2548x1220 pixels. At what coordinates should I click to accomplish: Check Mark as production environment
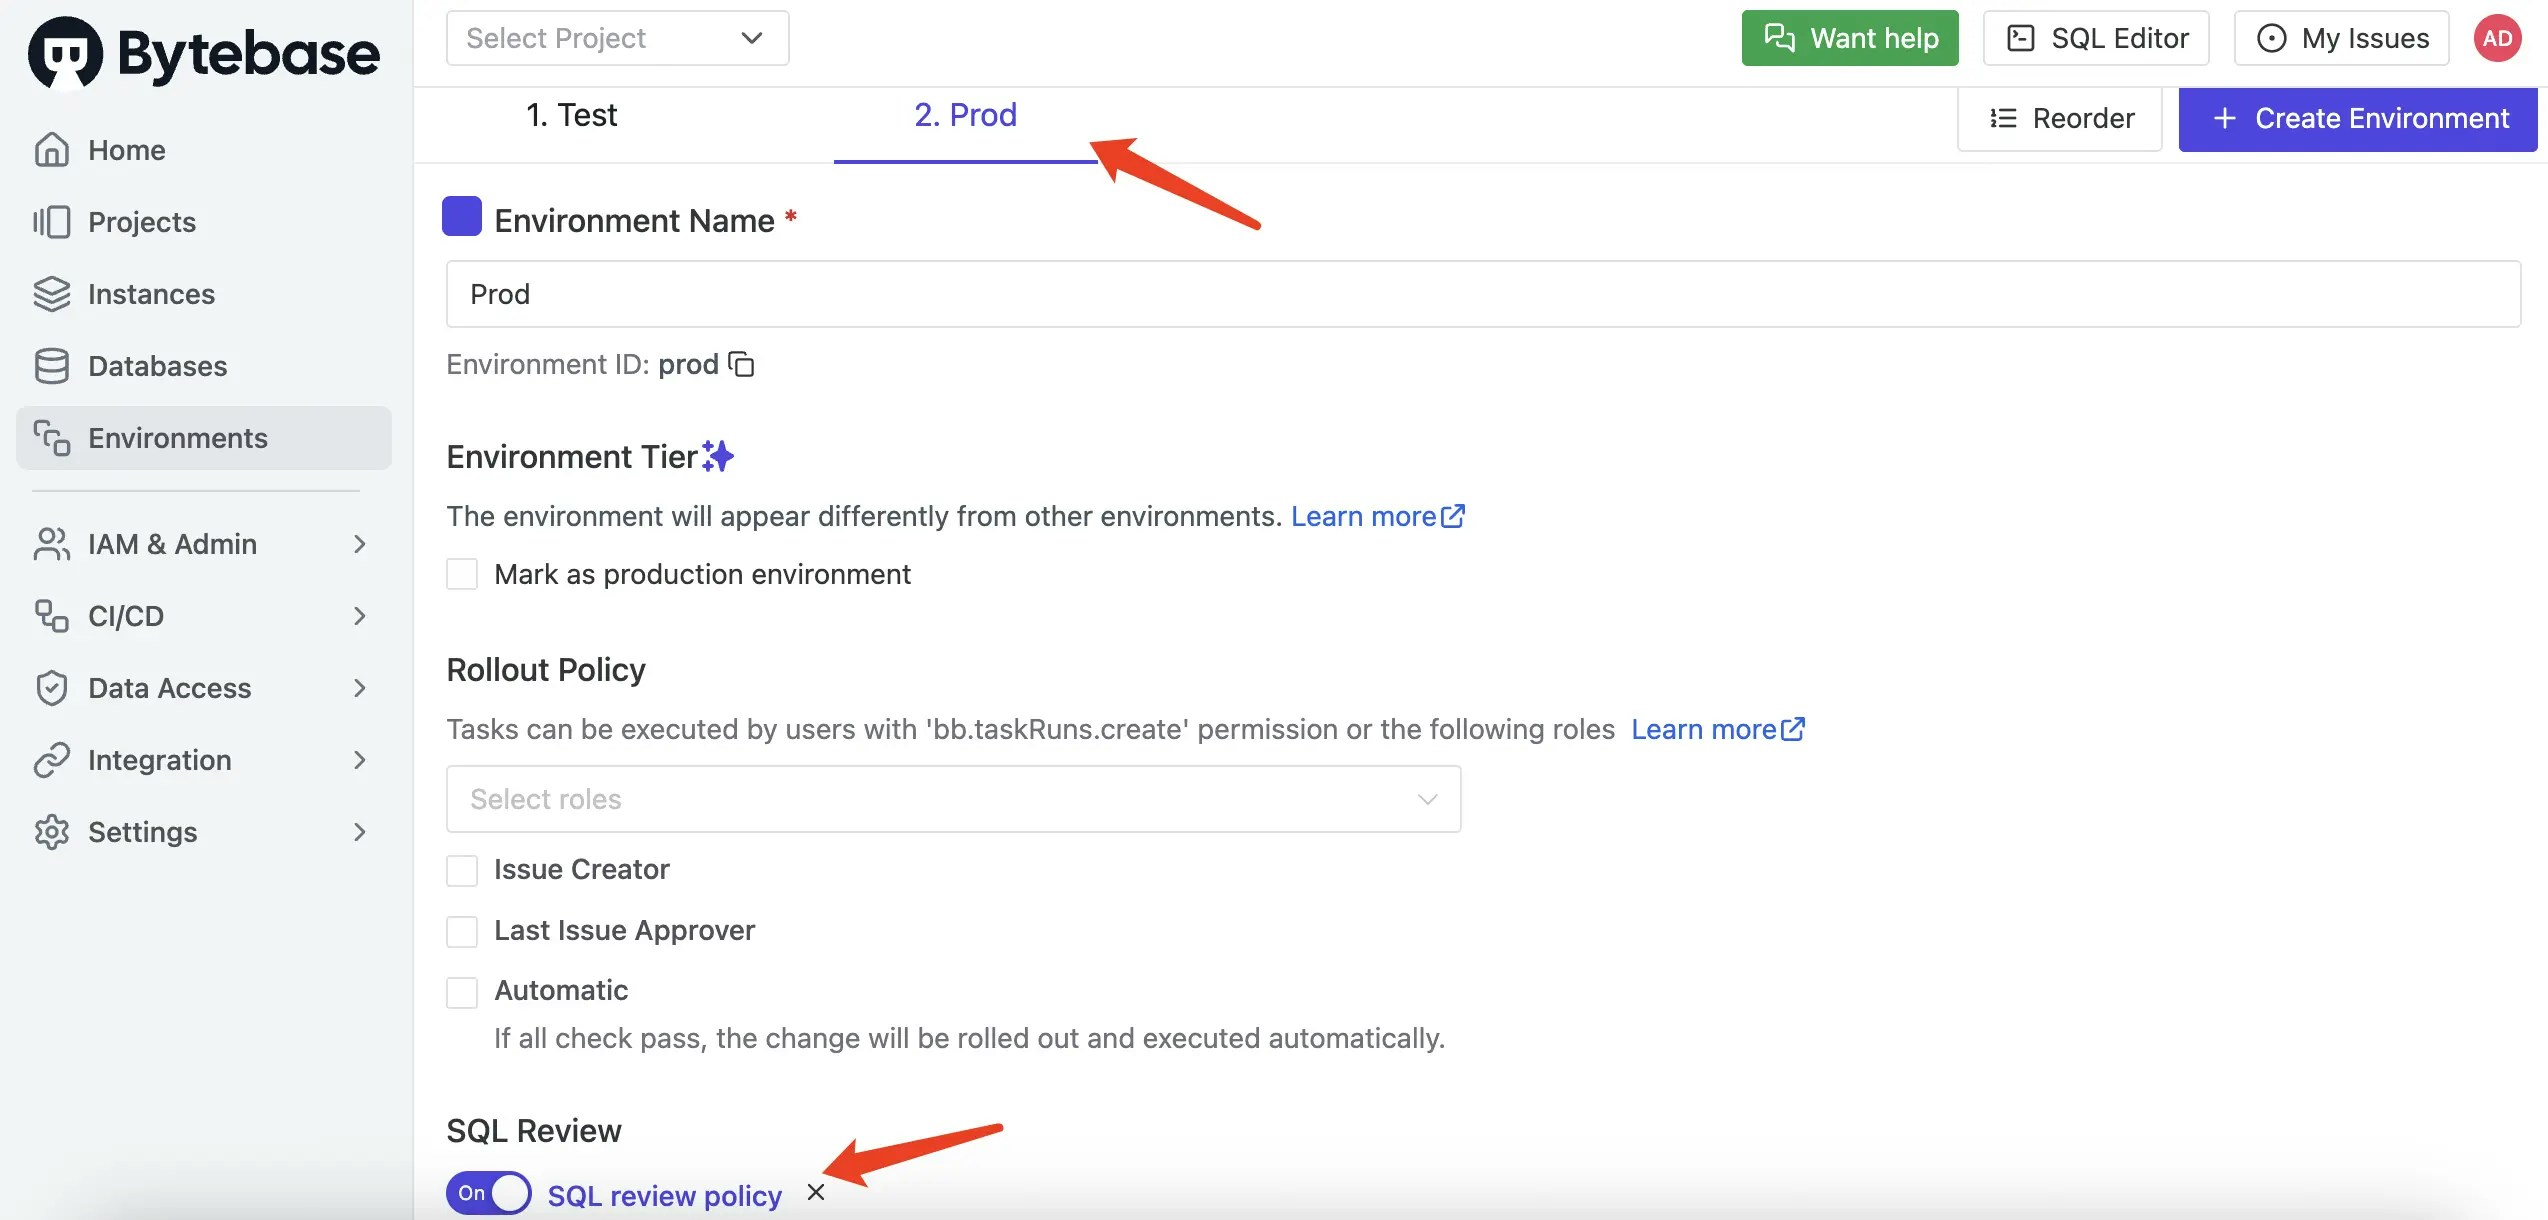pyautogui.click(x=462, y=574)
